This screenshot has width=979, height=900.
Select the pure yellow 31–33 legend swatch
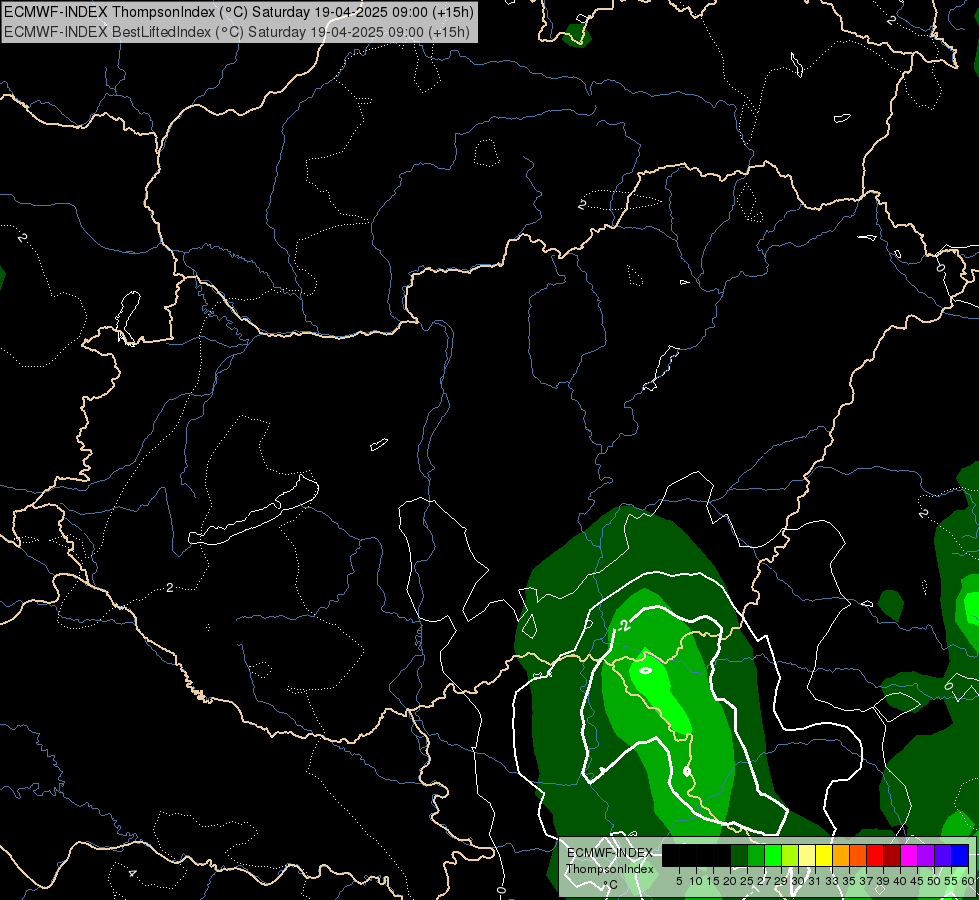(x=824, y=856)
